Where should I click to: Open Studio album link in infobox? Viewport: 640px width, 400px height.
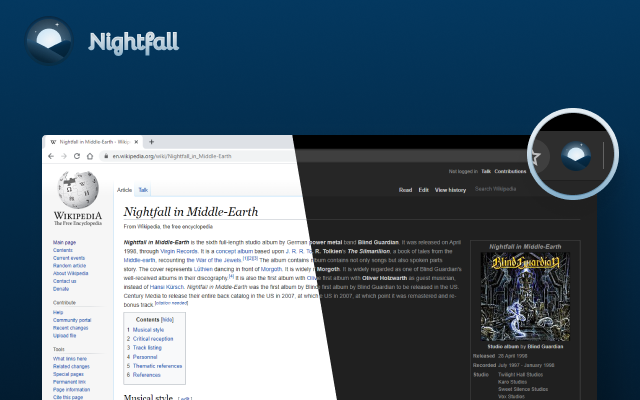(503, 347)
